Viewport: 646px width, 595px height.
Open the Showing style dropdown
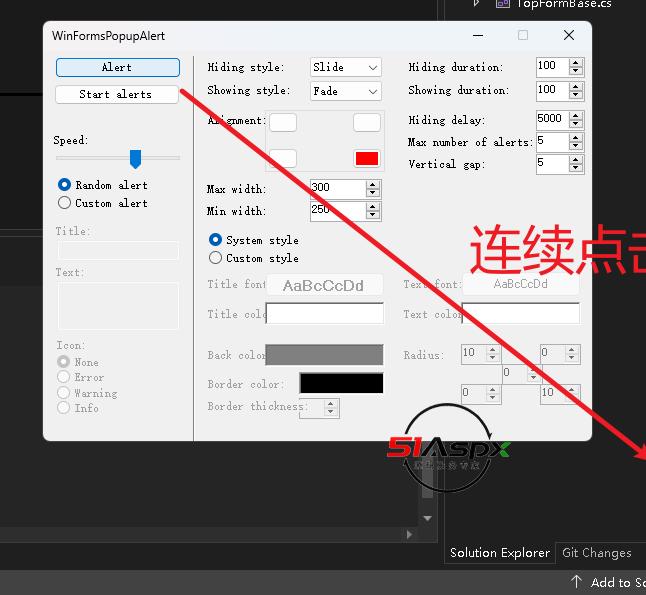(346, 91)
